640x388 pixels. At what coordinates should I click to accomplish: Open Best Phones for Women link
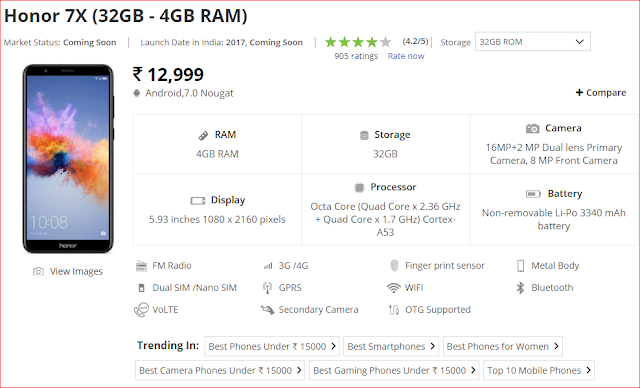tap(503, 346)
